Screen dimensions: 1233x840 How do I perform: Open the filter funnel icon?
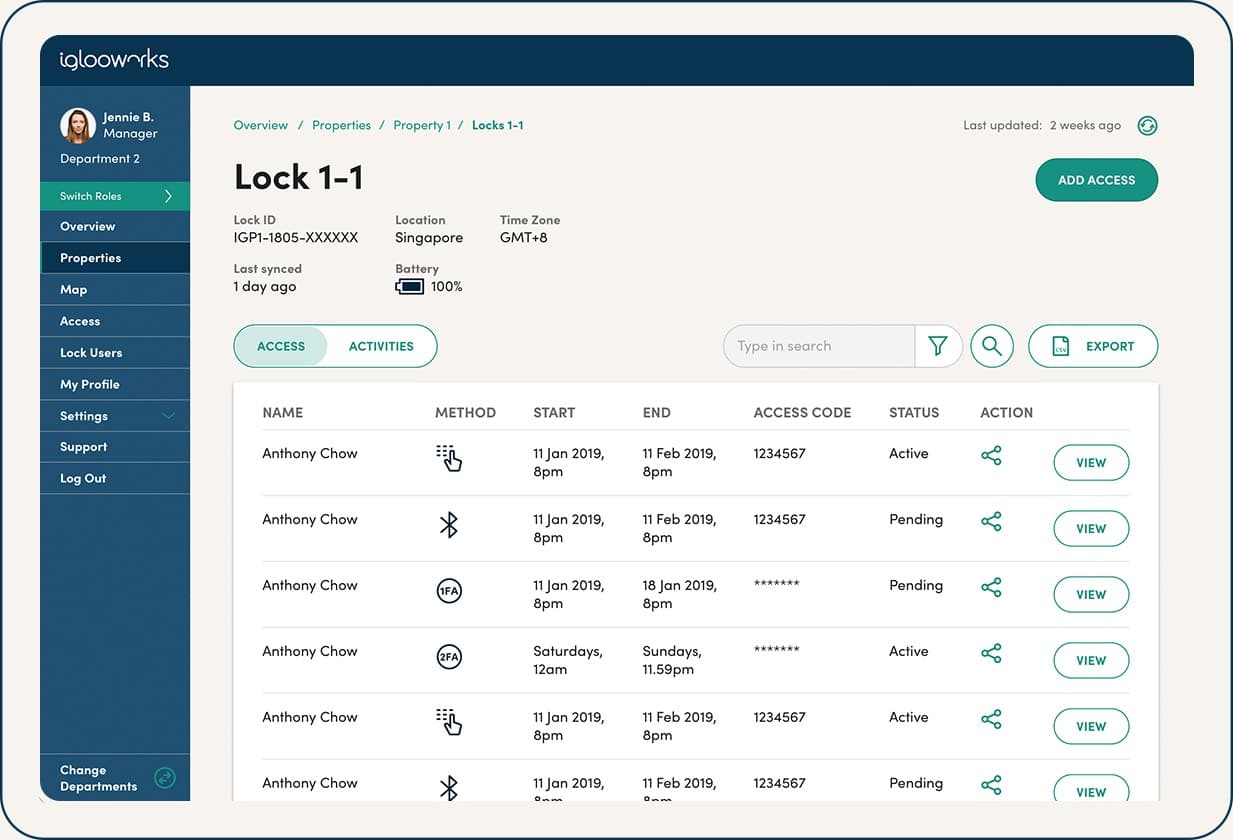coord(938,346)
